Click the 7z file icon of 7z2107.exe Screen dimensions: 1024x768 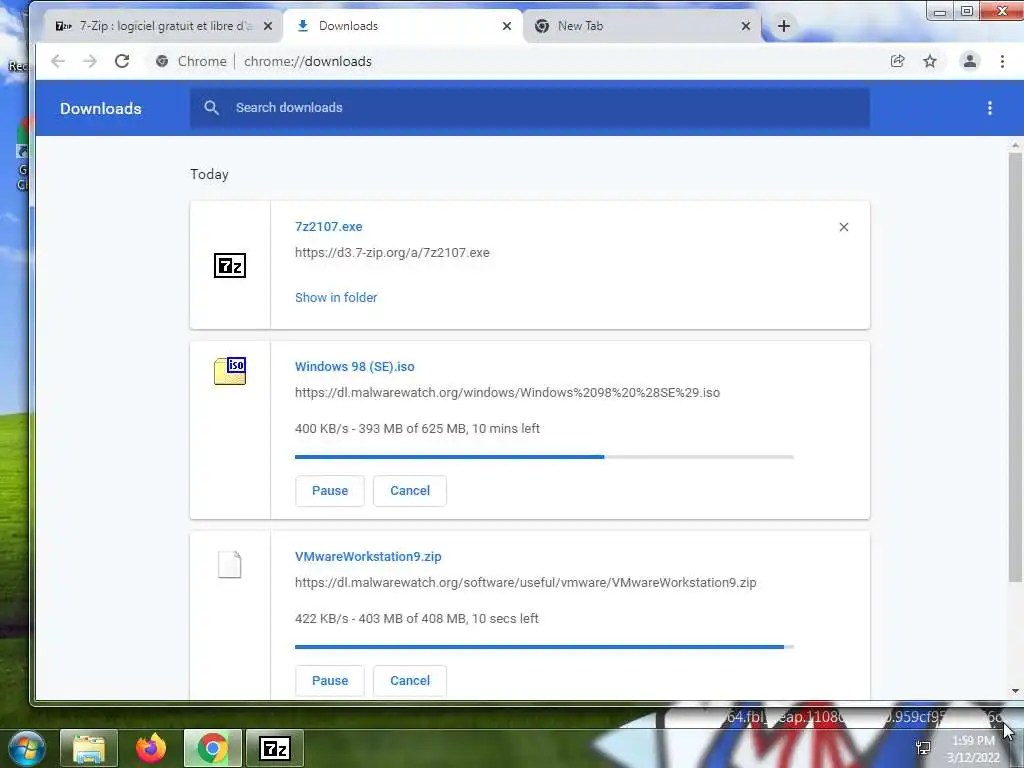pyautogui.click(x=230, y=266)
